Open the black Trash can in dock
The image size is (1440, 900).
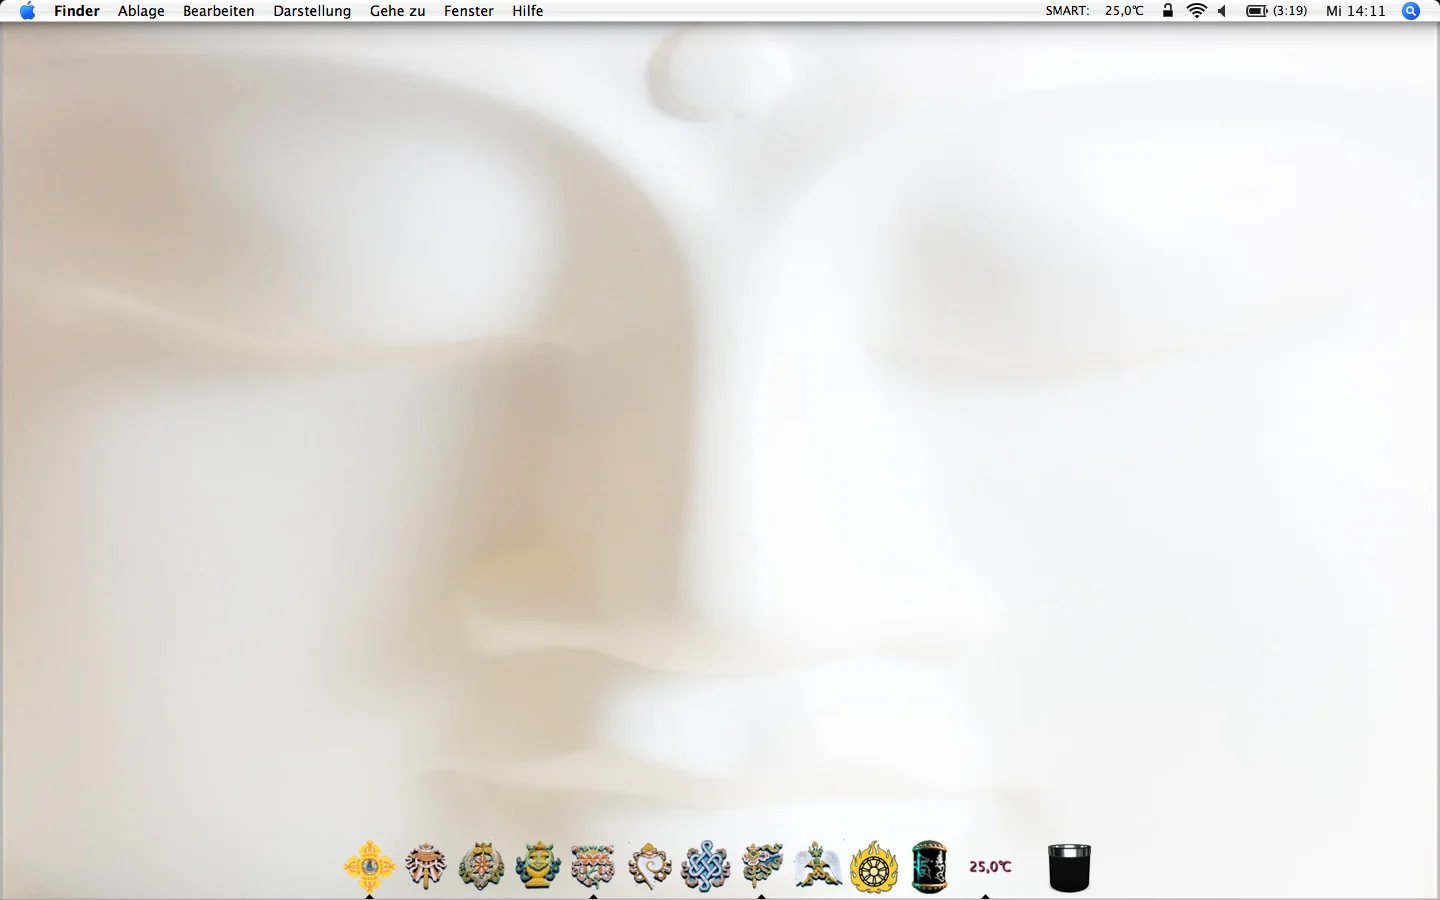[1069, 867]
